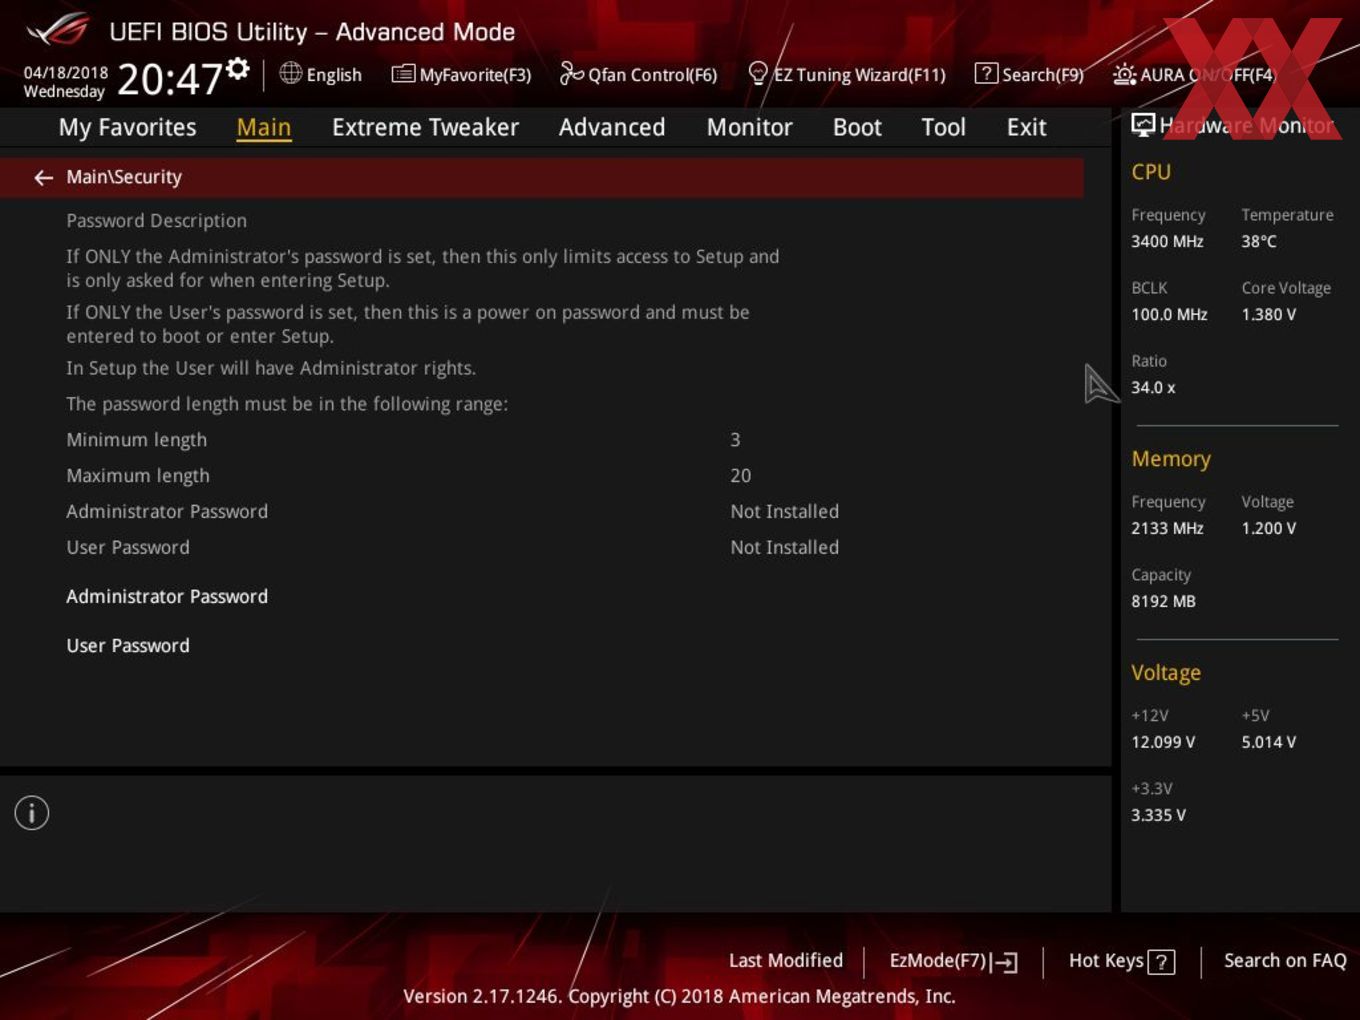The image size is (1360, 1020).
Task: Click the +5V 5.014 V reading
Action: [1269, 743]
